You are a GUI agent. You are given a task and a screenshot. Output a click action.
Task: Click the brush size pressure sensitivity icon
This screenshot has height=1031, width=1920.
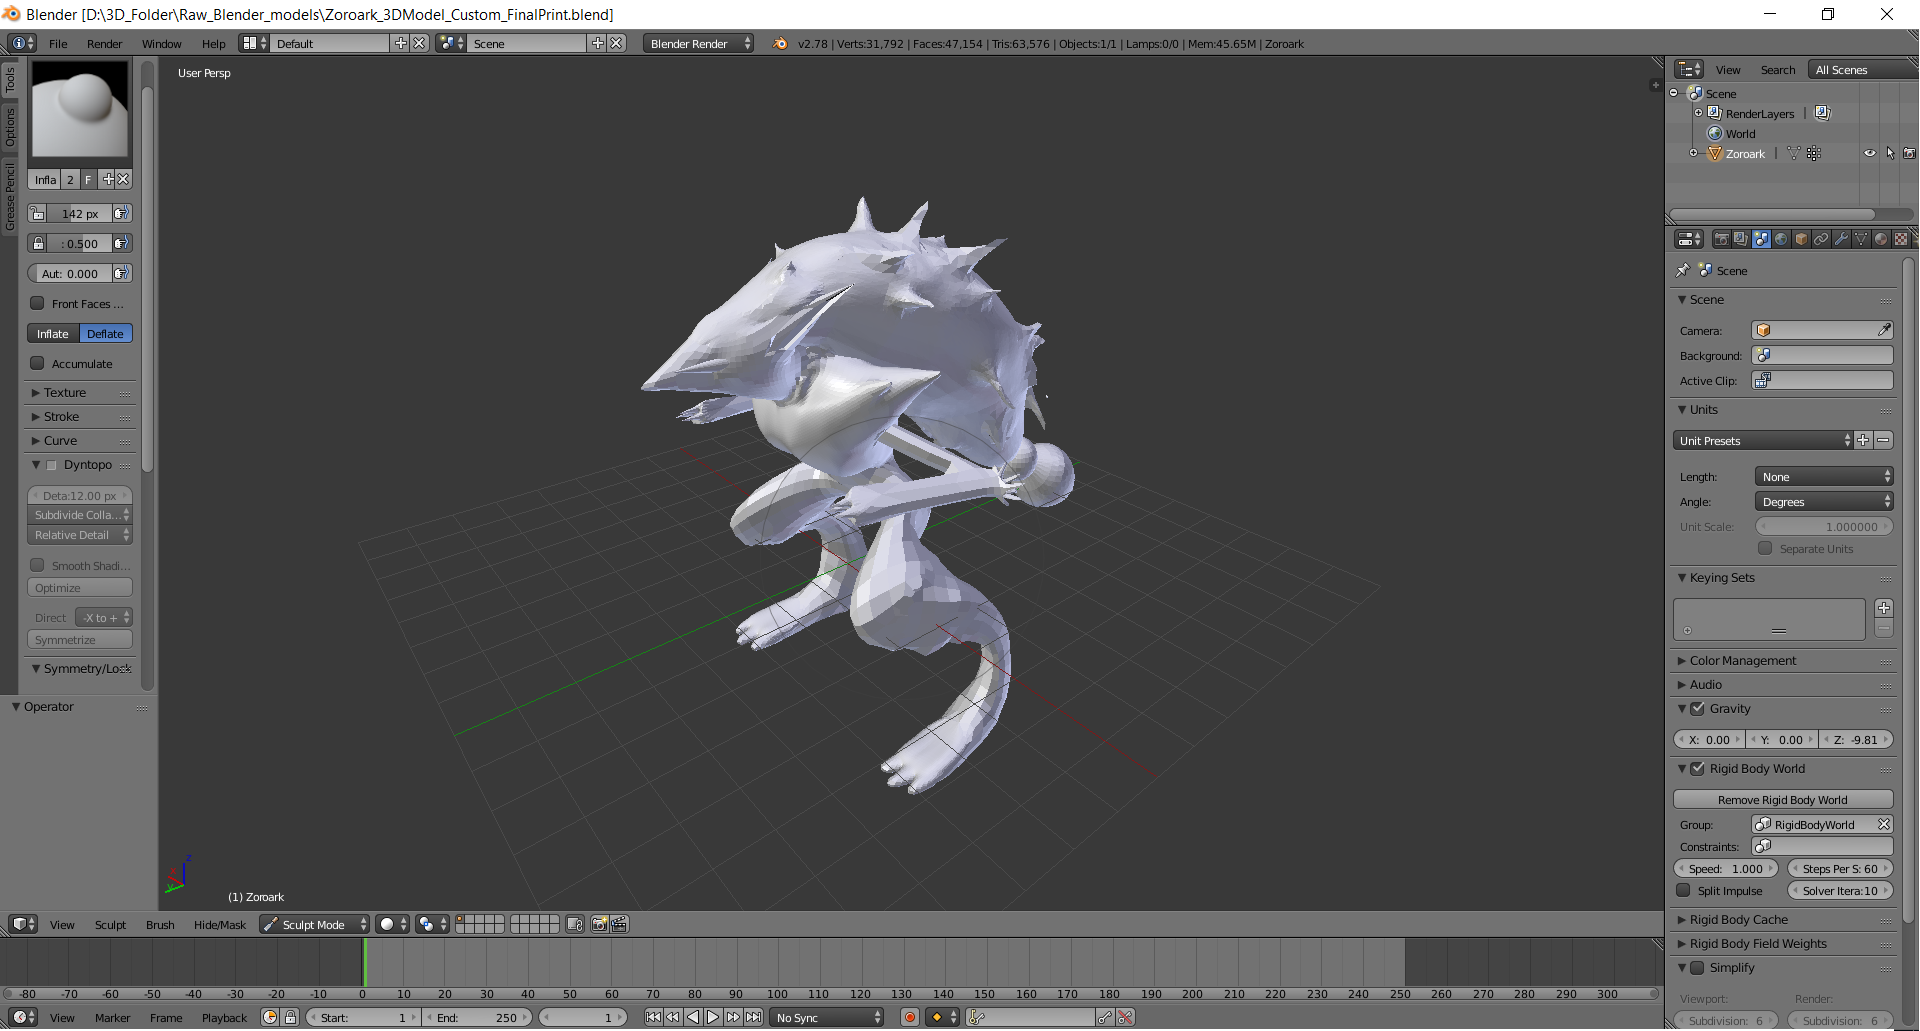click(x=121, y=213)
